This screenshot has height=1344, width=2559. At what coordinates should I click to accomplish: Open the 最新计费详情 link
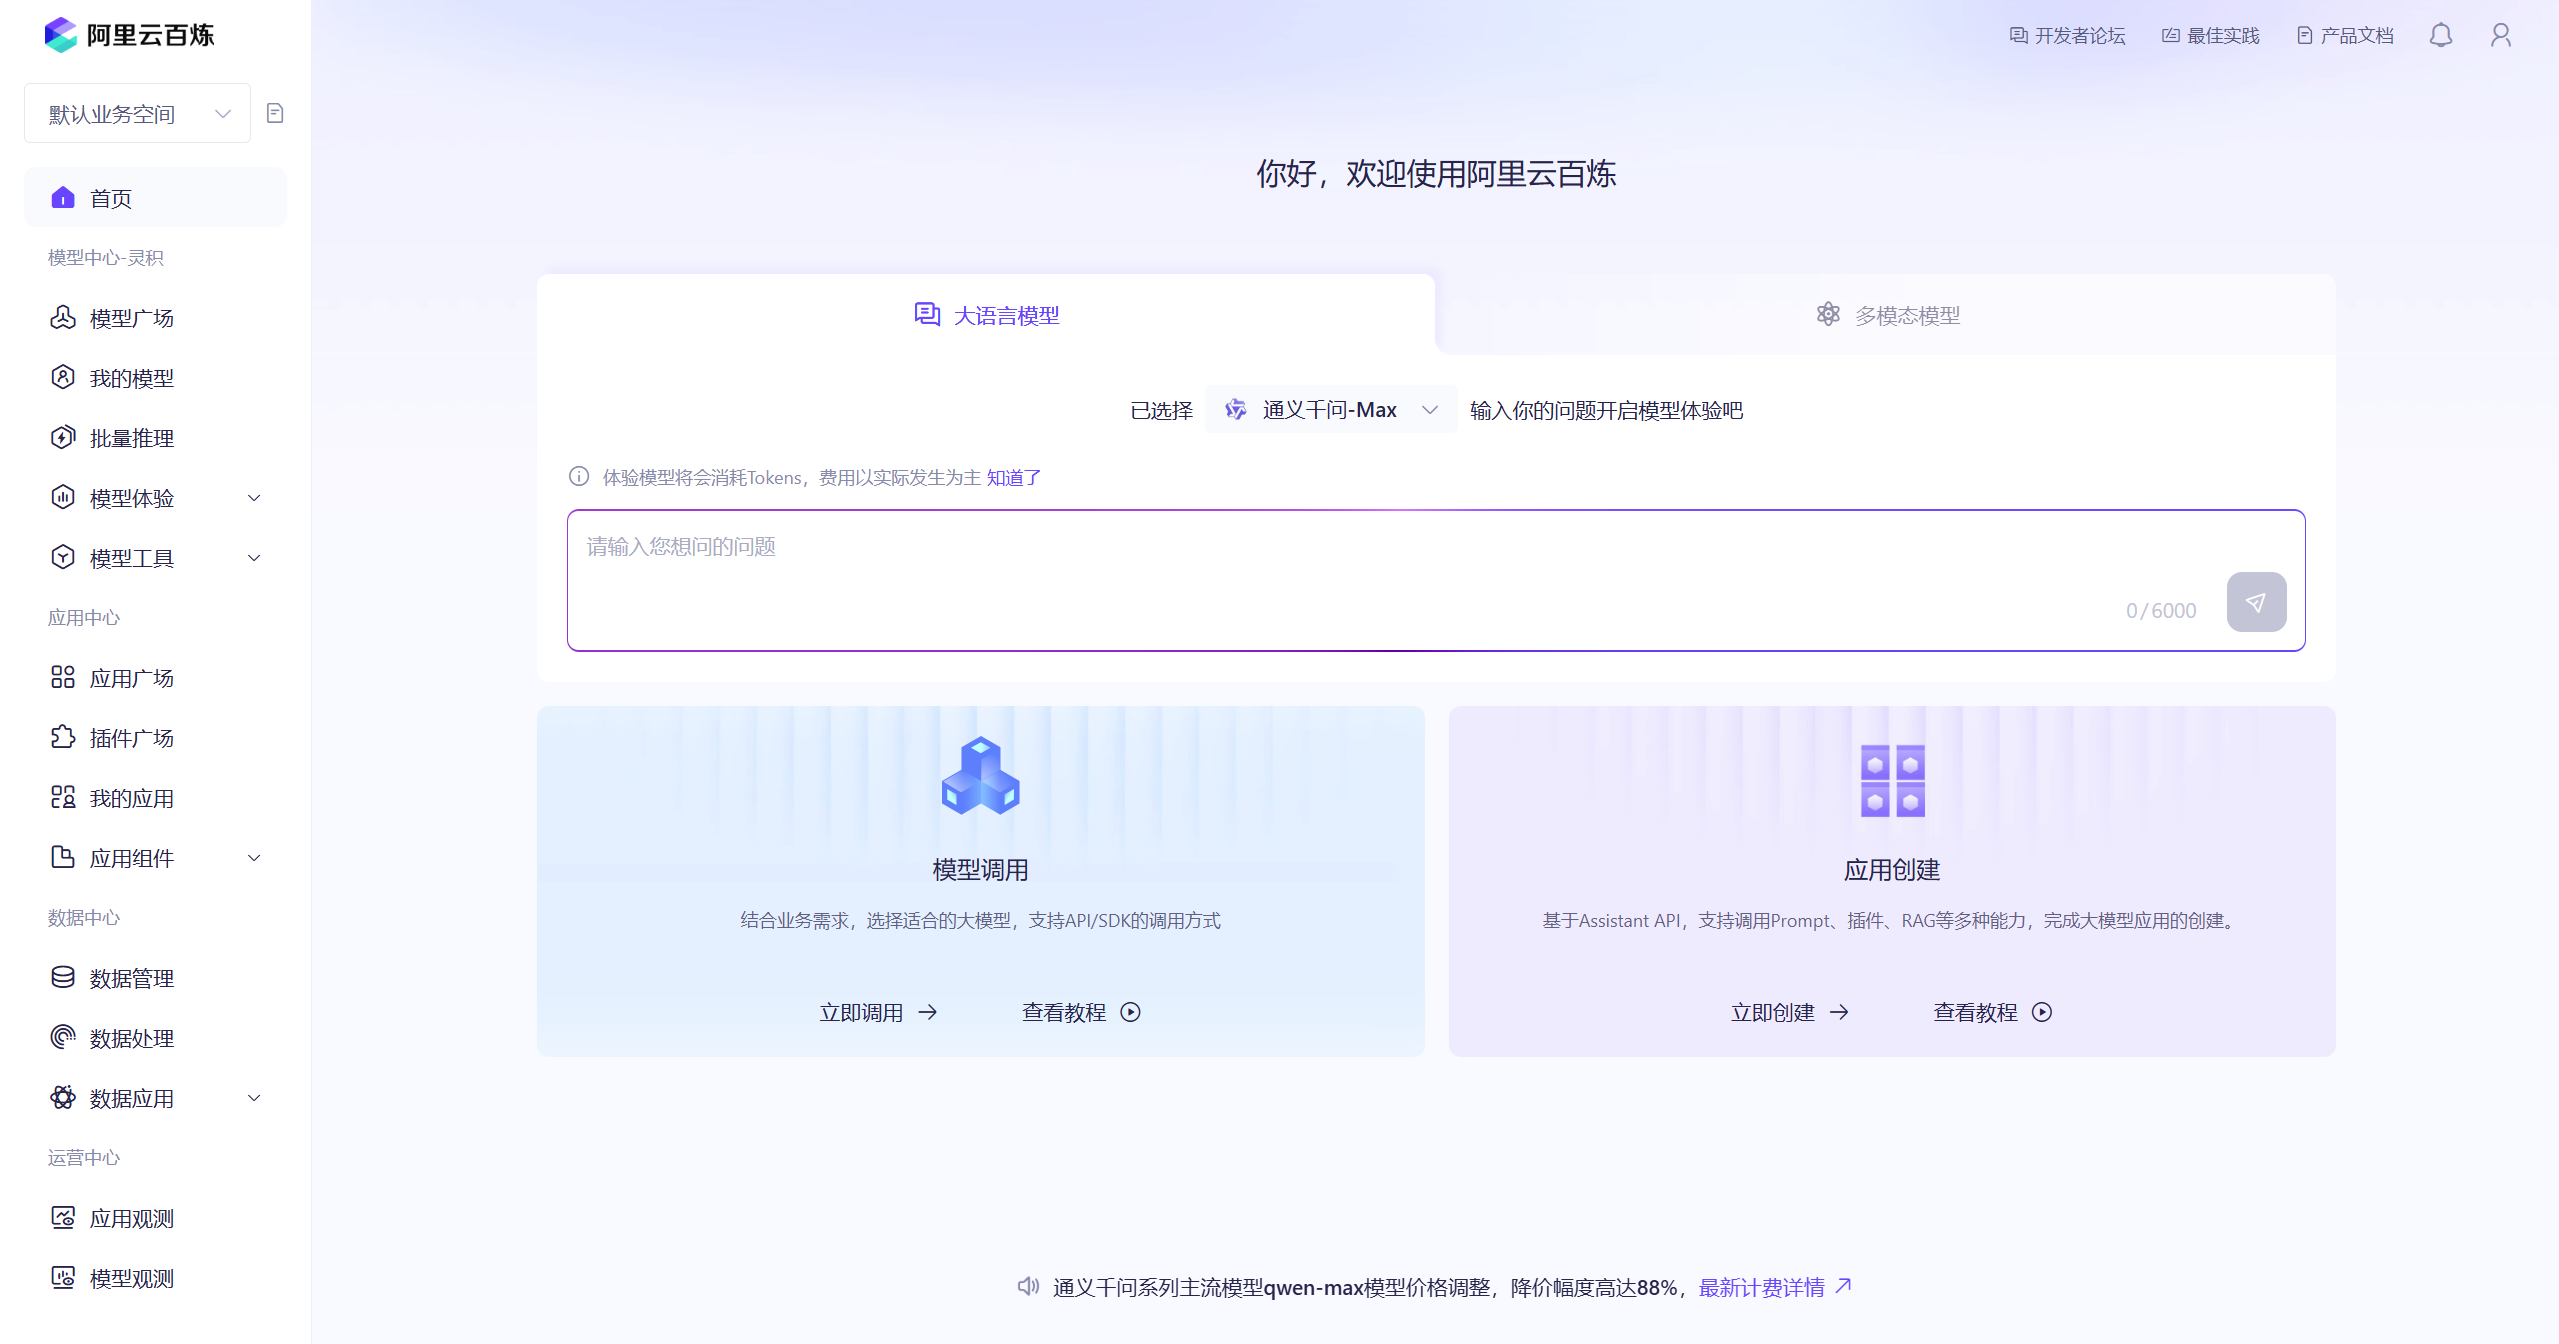[1776, 1287]
